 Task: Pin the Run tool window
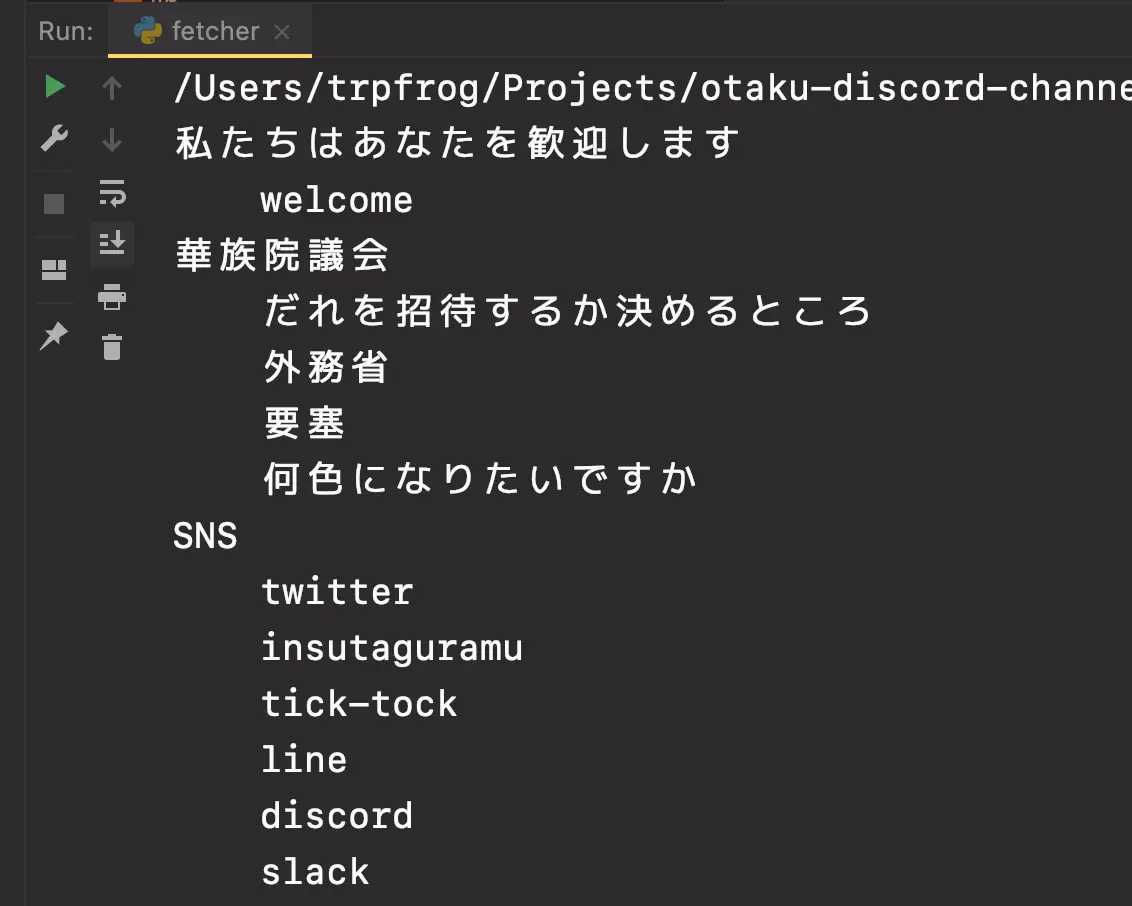[x=53, y=337]
